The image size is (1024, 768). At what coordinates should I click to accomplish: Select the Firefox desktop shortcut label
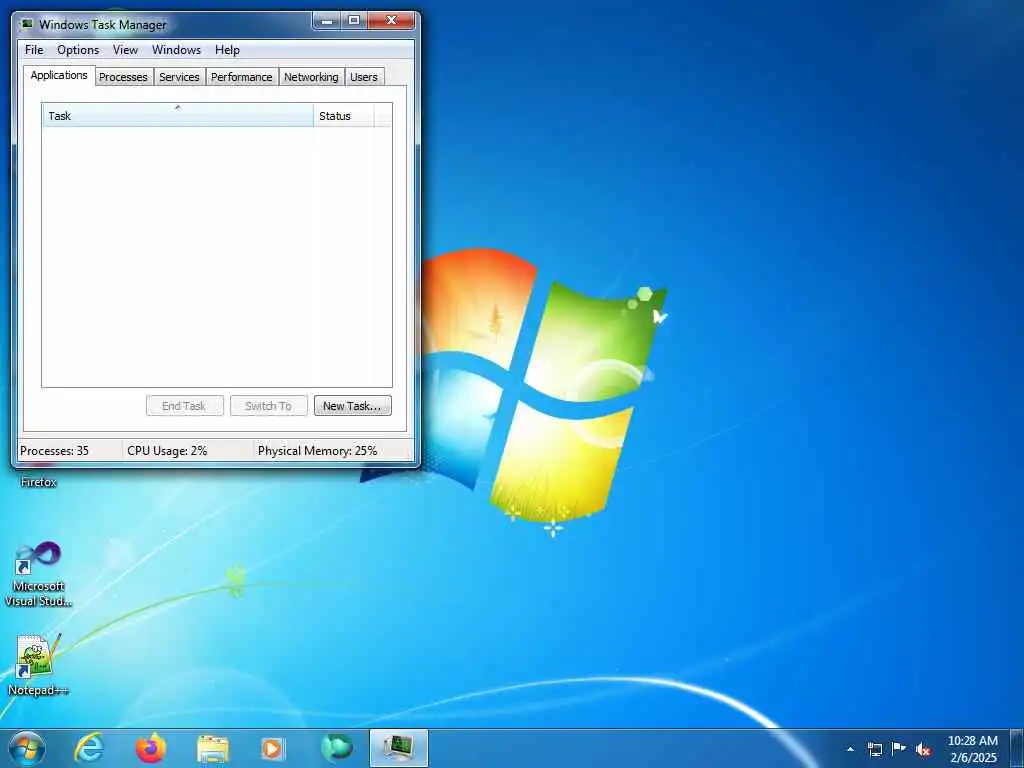pos(39,482)
